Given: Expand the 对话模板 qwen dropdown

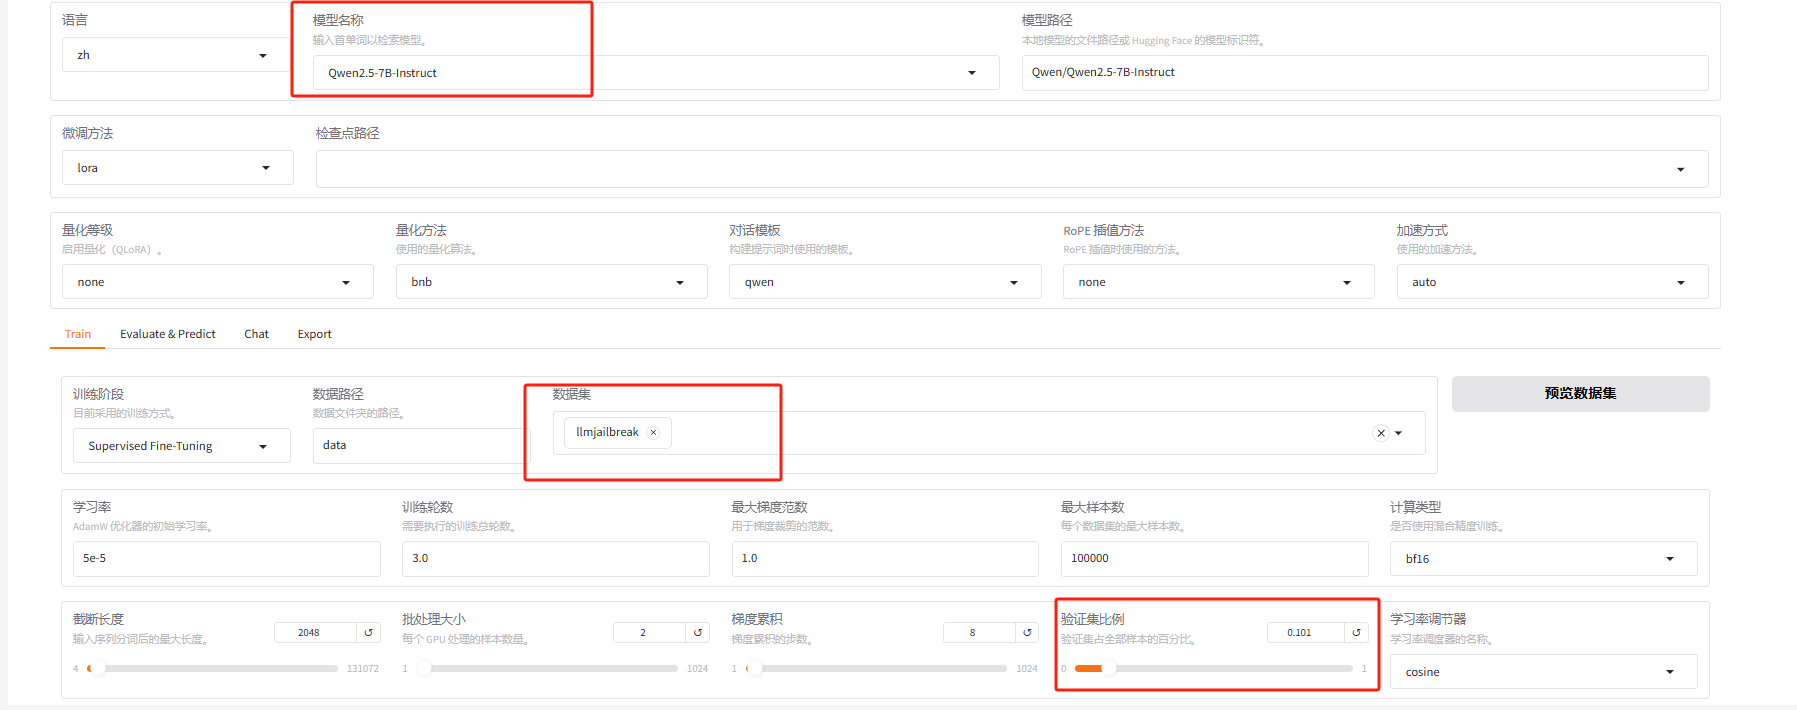Looking at the screenshot, I should [884, 282].
